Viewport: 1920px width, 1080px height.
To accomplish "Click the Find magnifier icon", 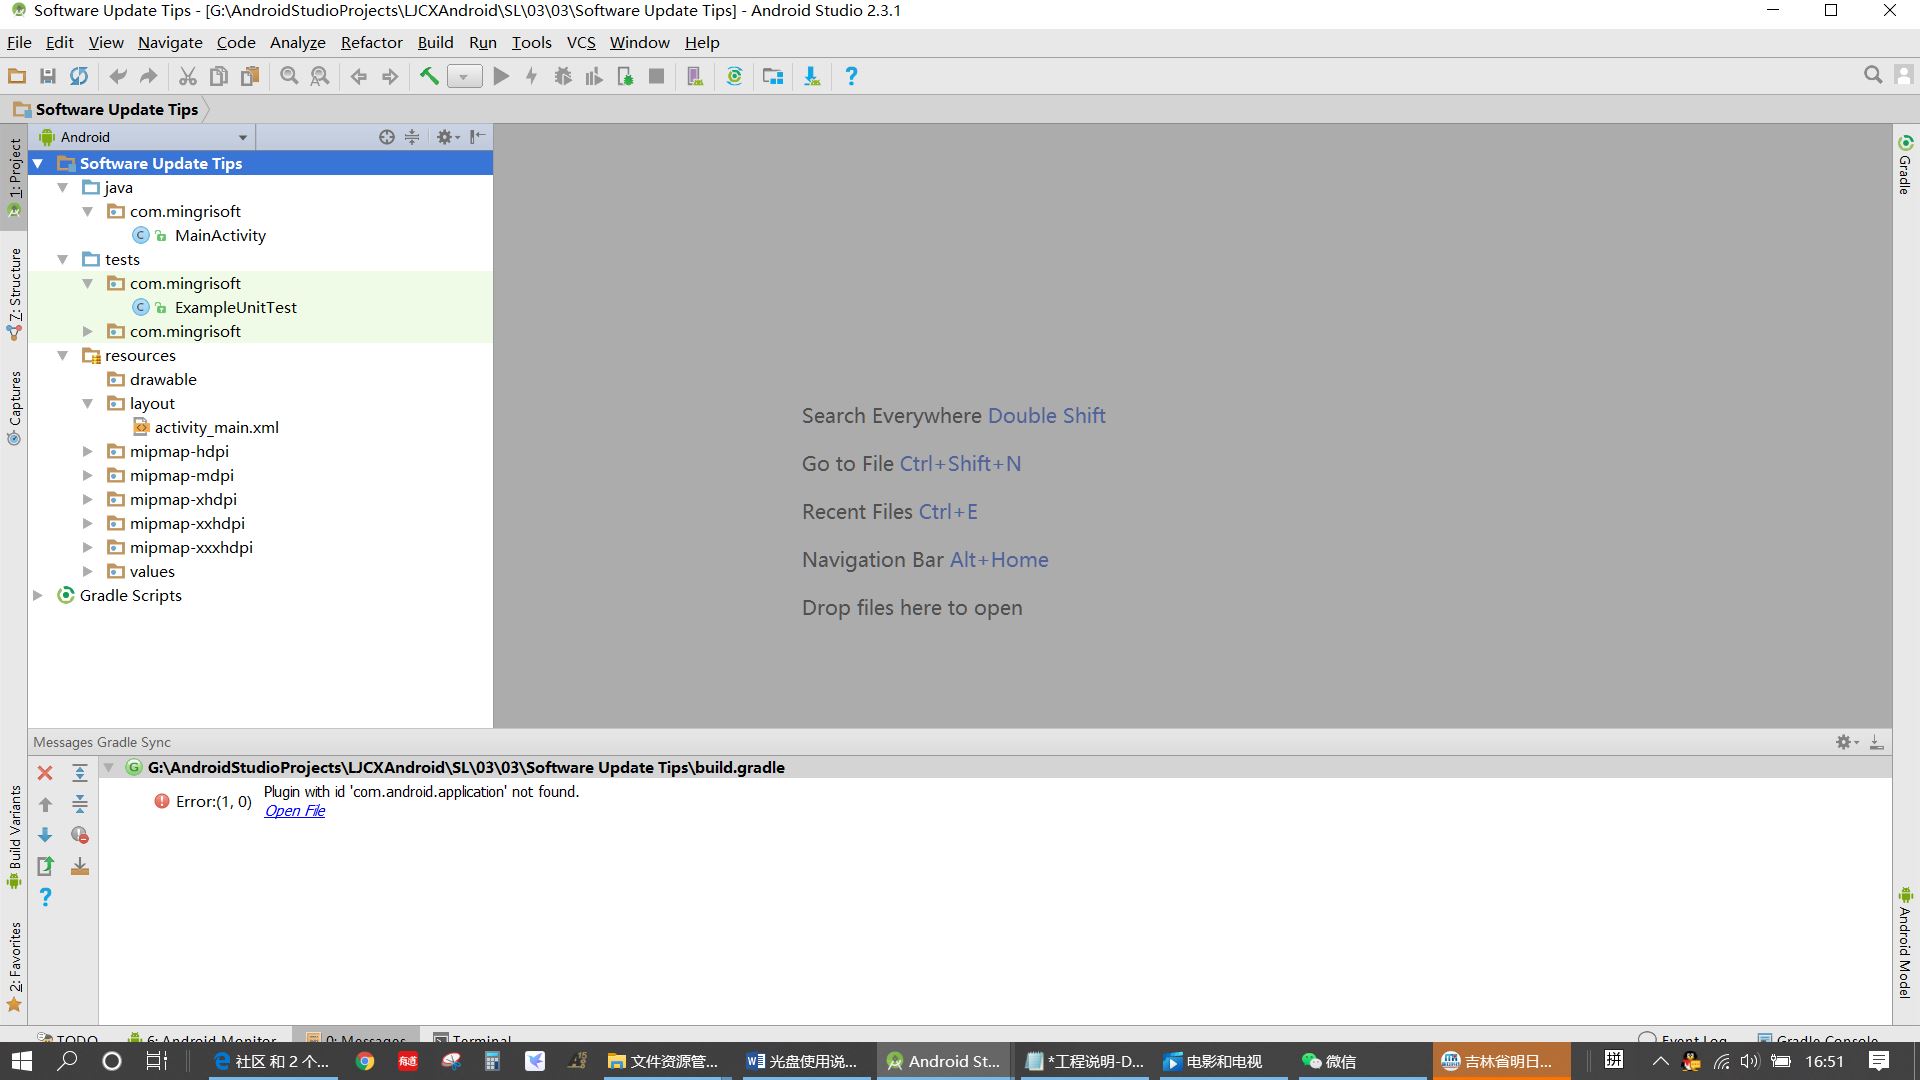I will (289, 76).
